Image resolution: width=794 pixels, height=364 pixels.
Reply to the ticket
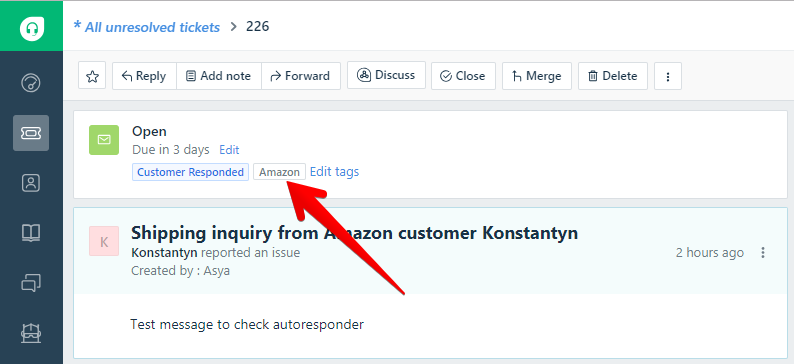coord(144,76)
